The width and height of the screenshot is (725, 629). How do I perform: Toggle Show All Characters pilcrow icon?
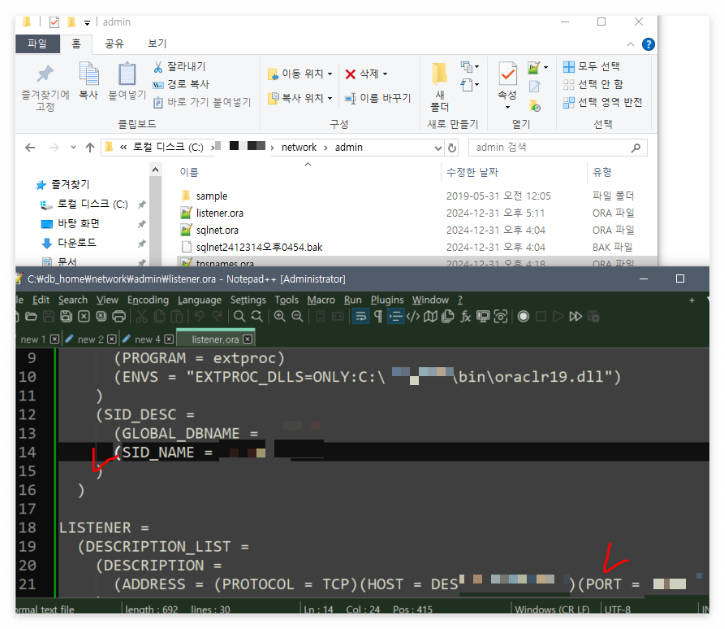point(378,316)
